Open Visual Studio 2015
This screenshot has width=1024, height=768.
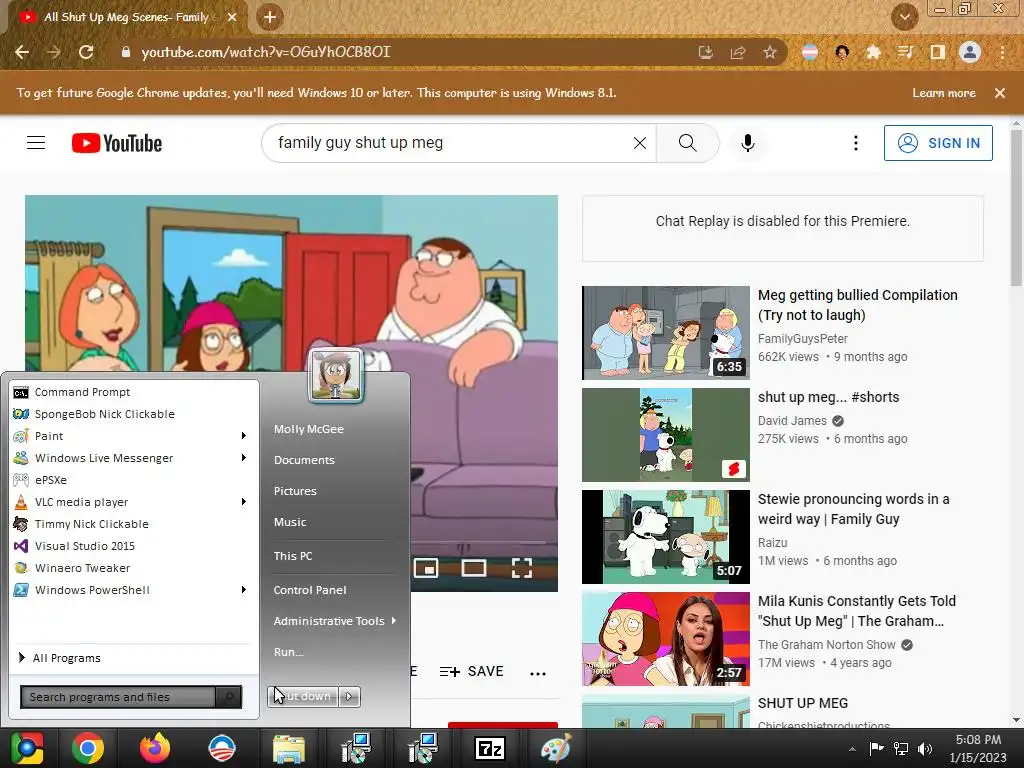134,546
